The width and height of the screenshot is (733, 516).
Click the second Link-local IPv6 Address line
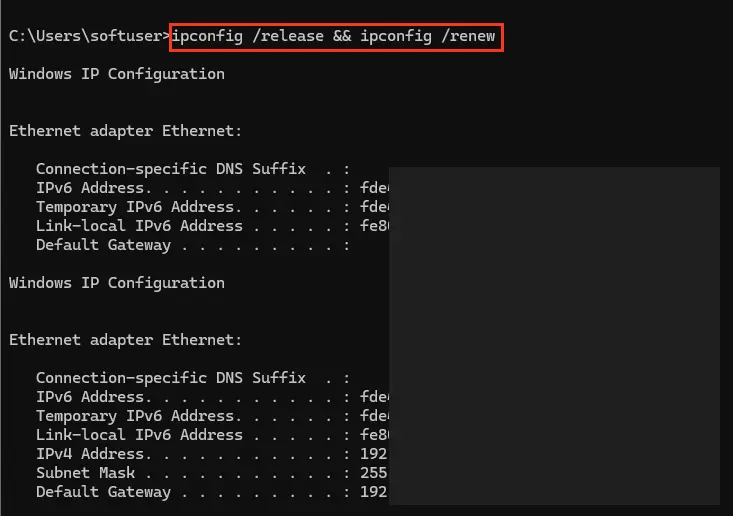tap(212, 435)
